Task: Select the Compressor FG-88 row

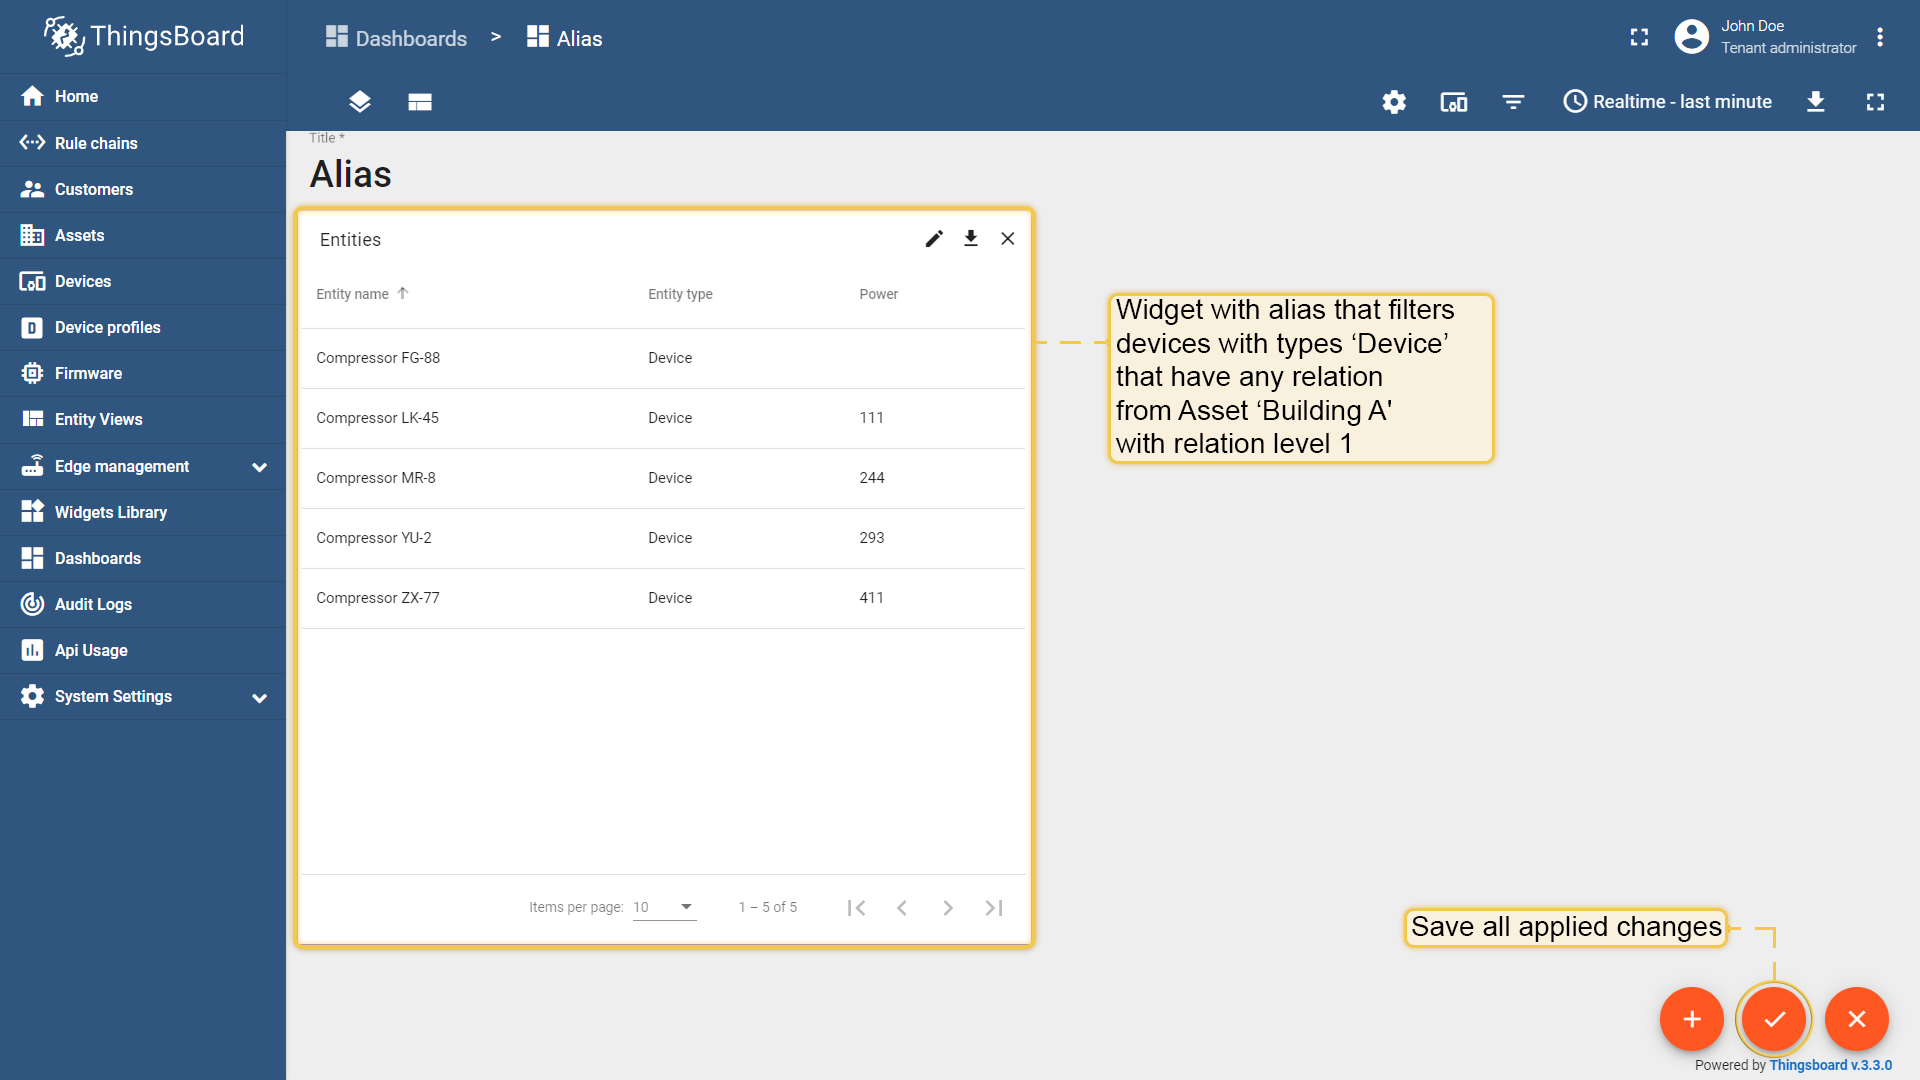Action: (x=664, y=358)
